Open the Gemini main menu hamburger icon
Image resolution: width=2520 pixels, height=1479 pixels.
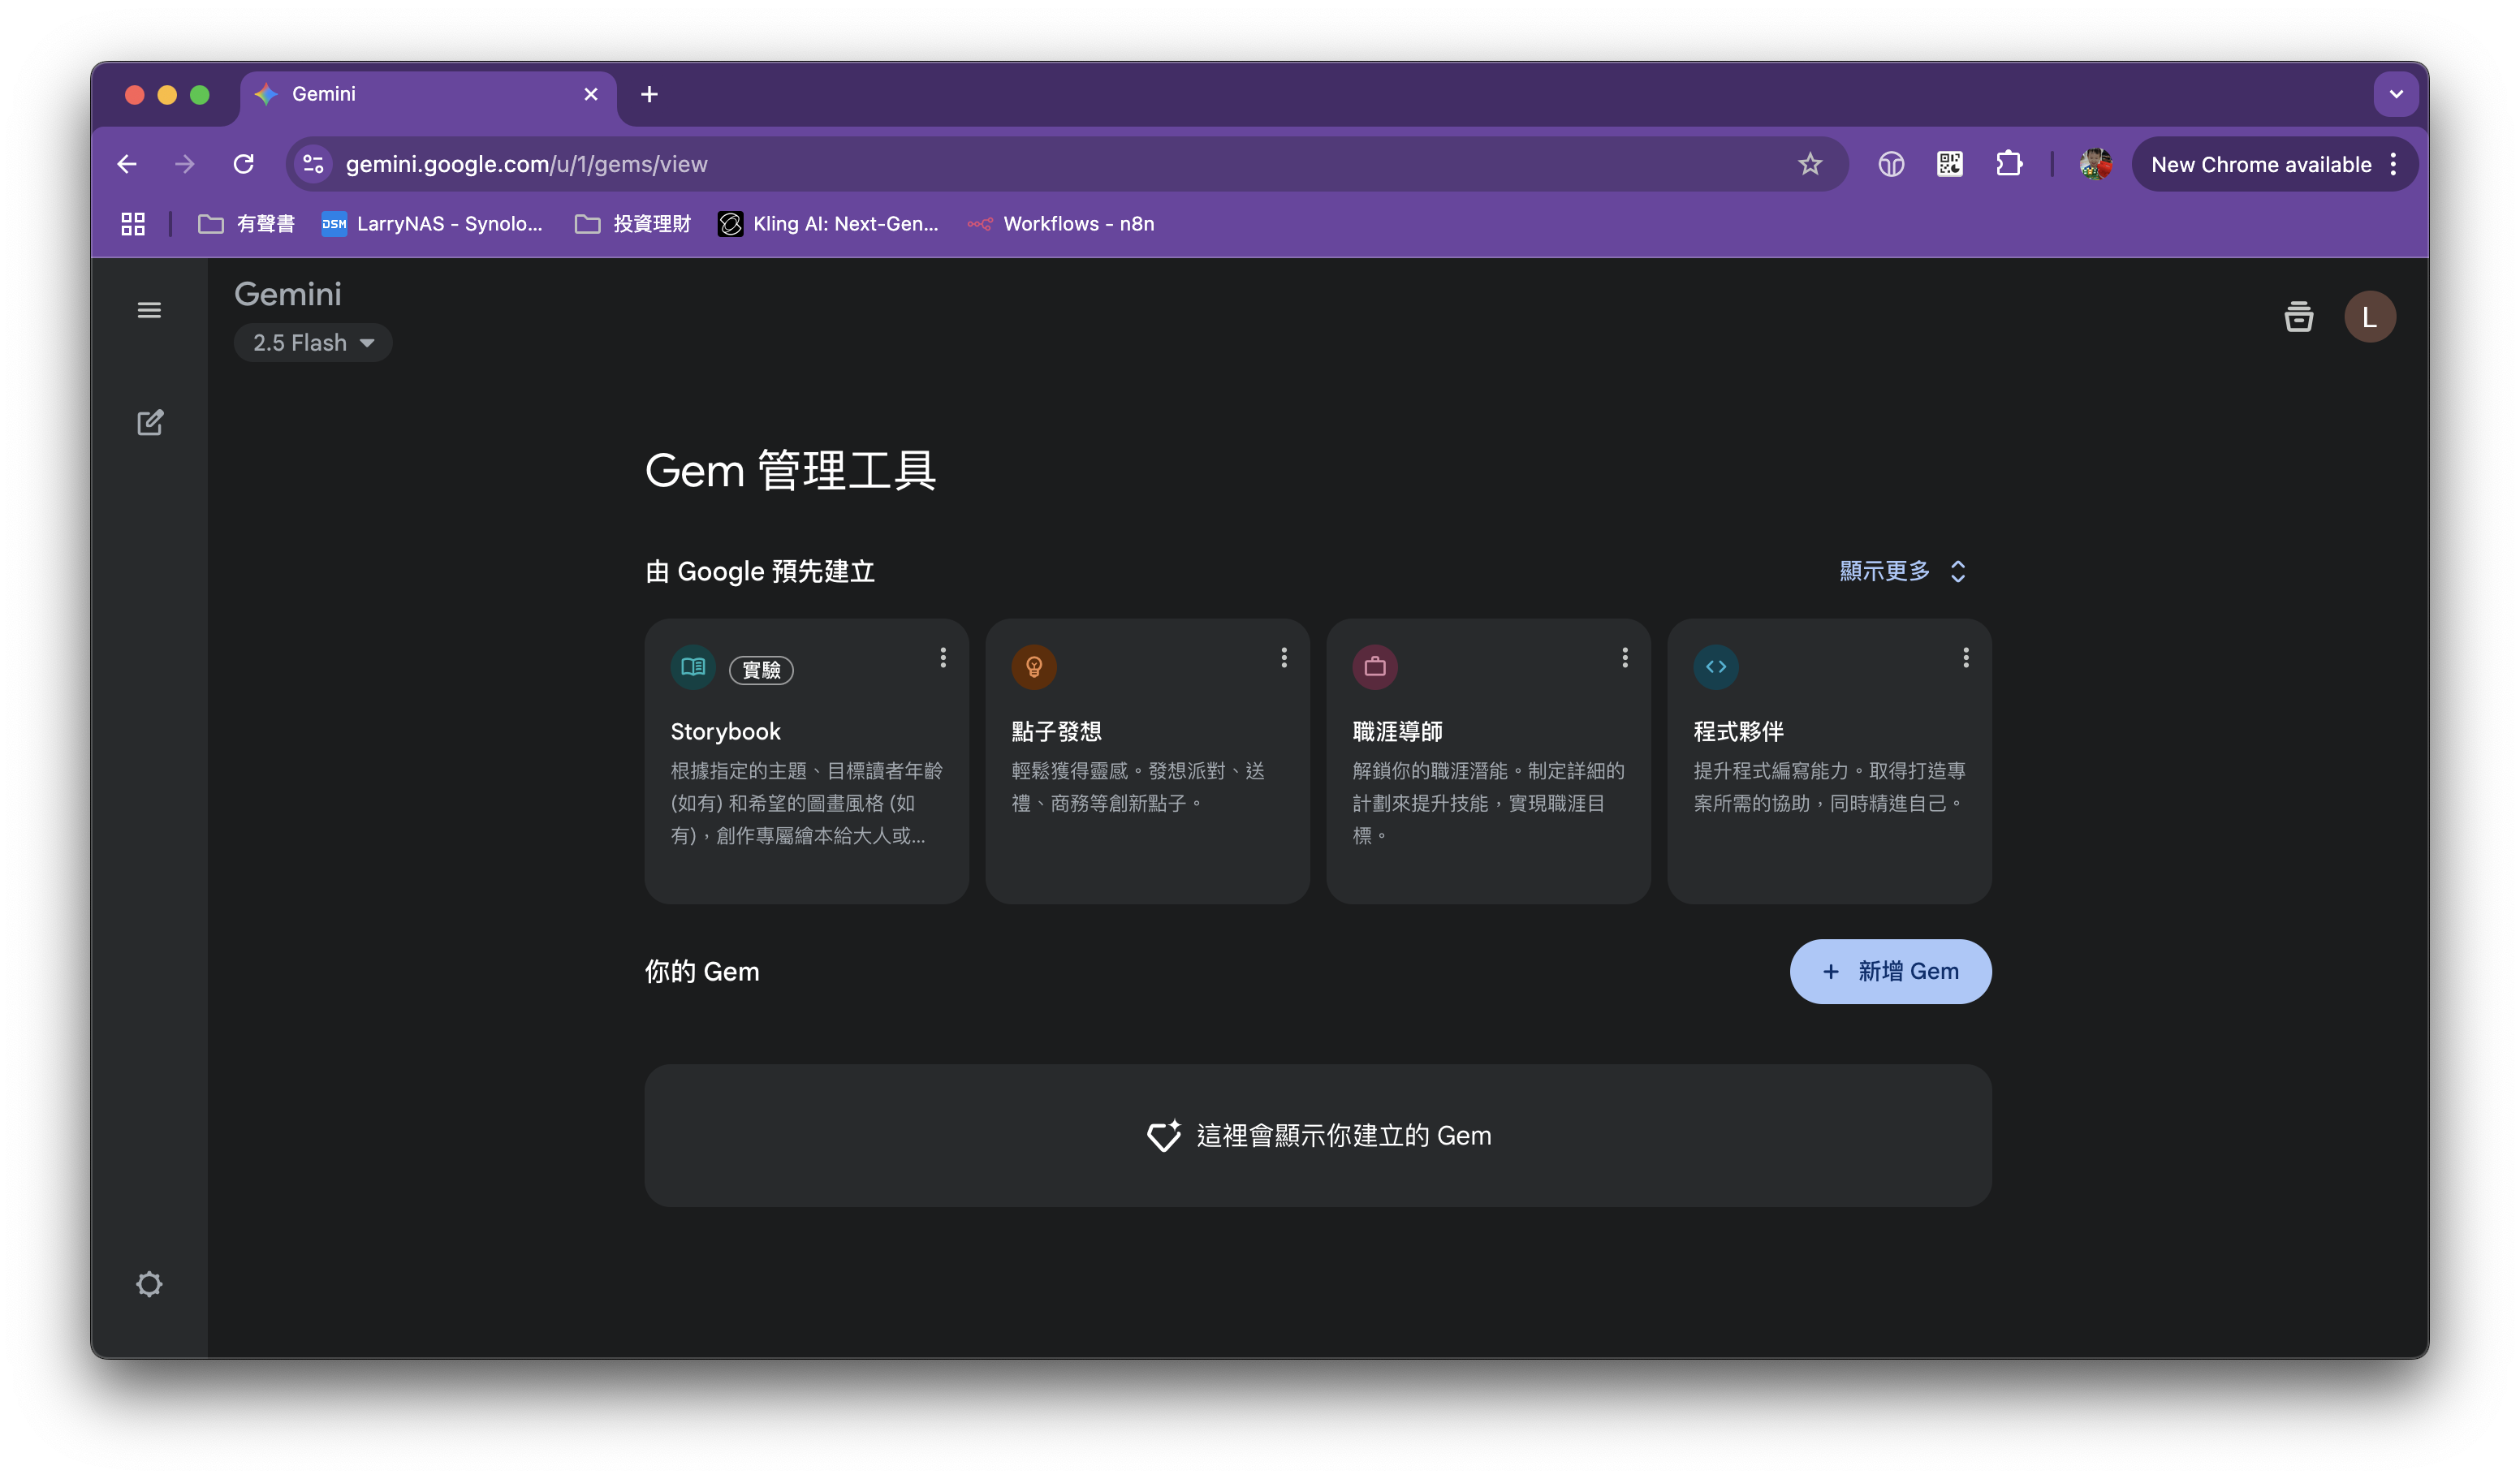tap(149, 310)
